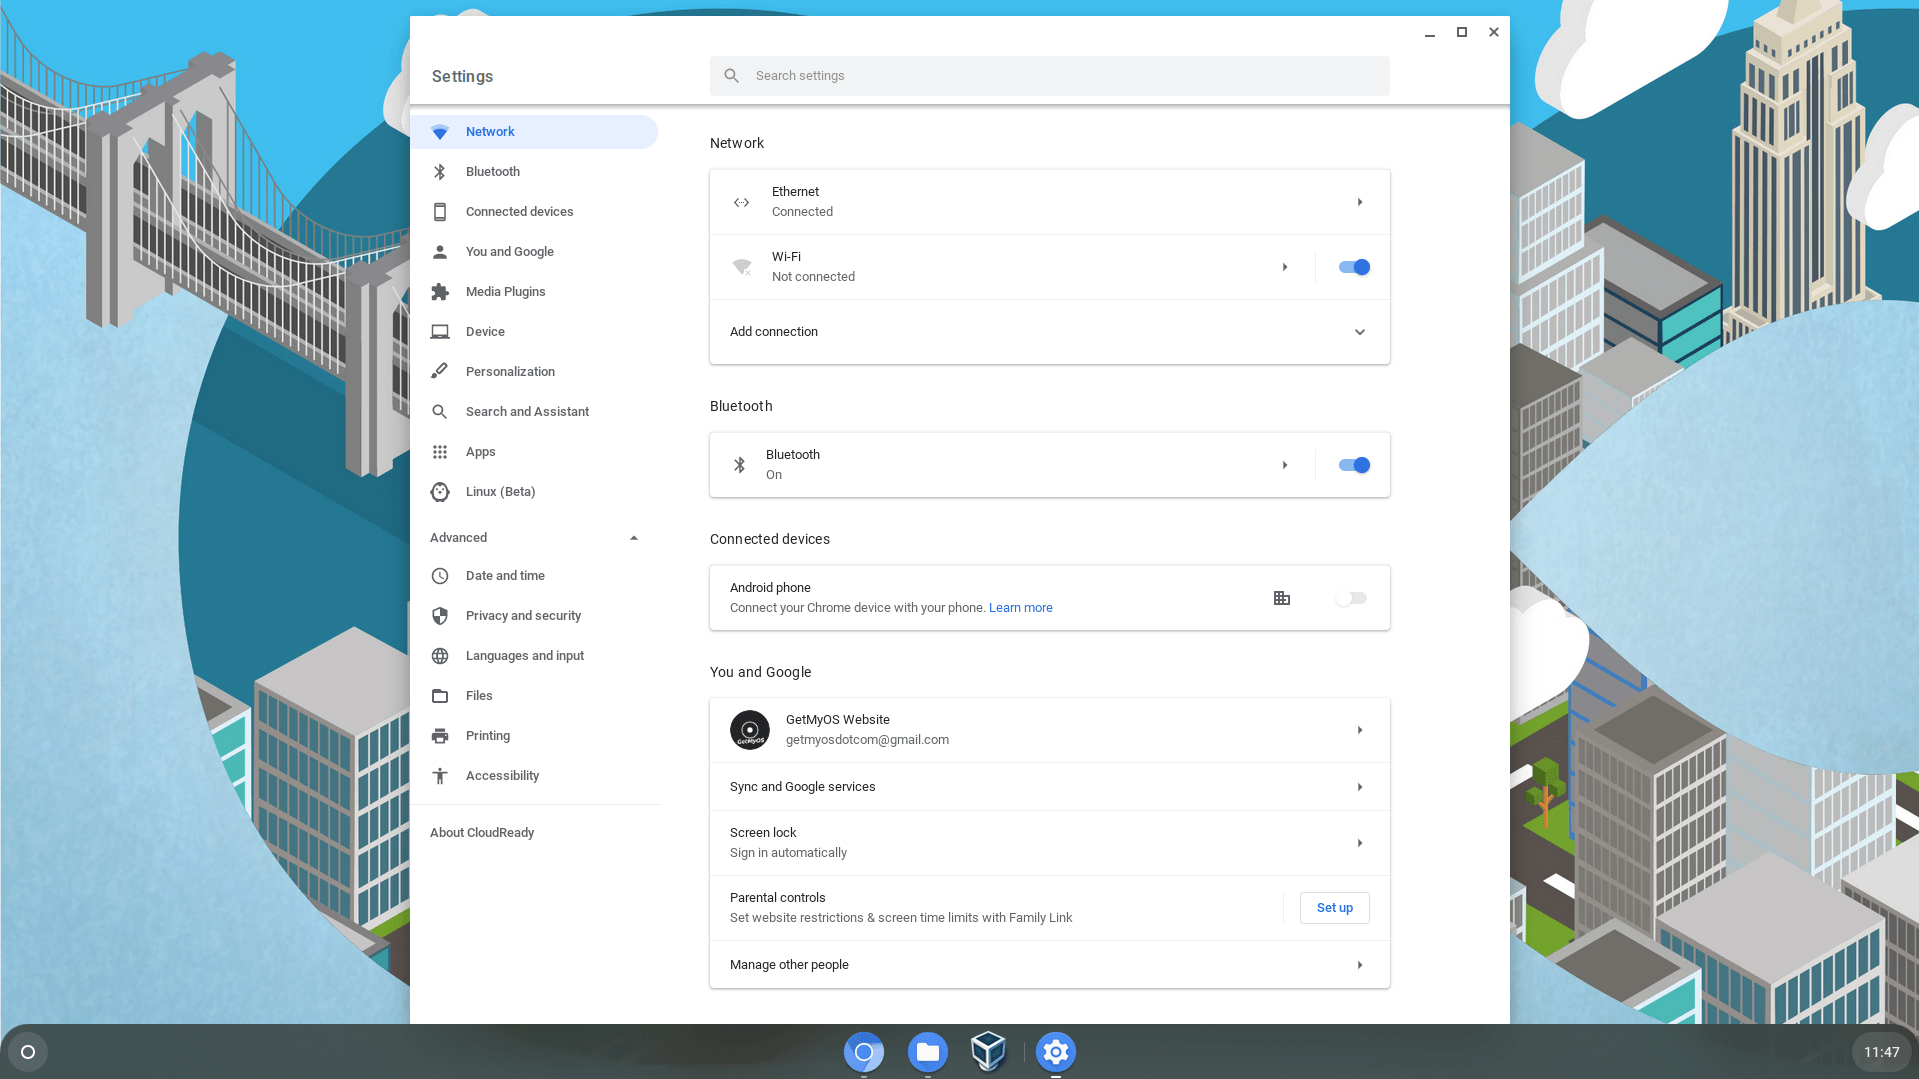1919x1079 pixels.
Task: Click the Search settings field
Action: tap(1050, 76)
